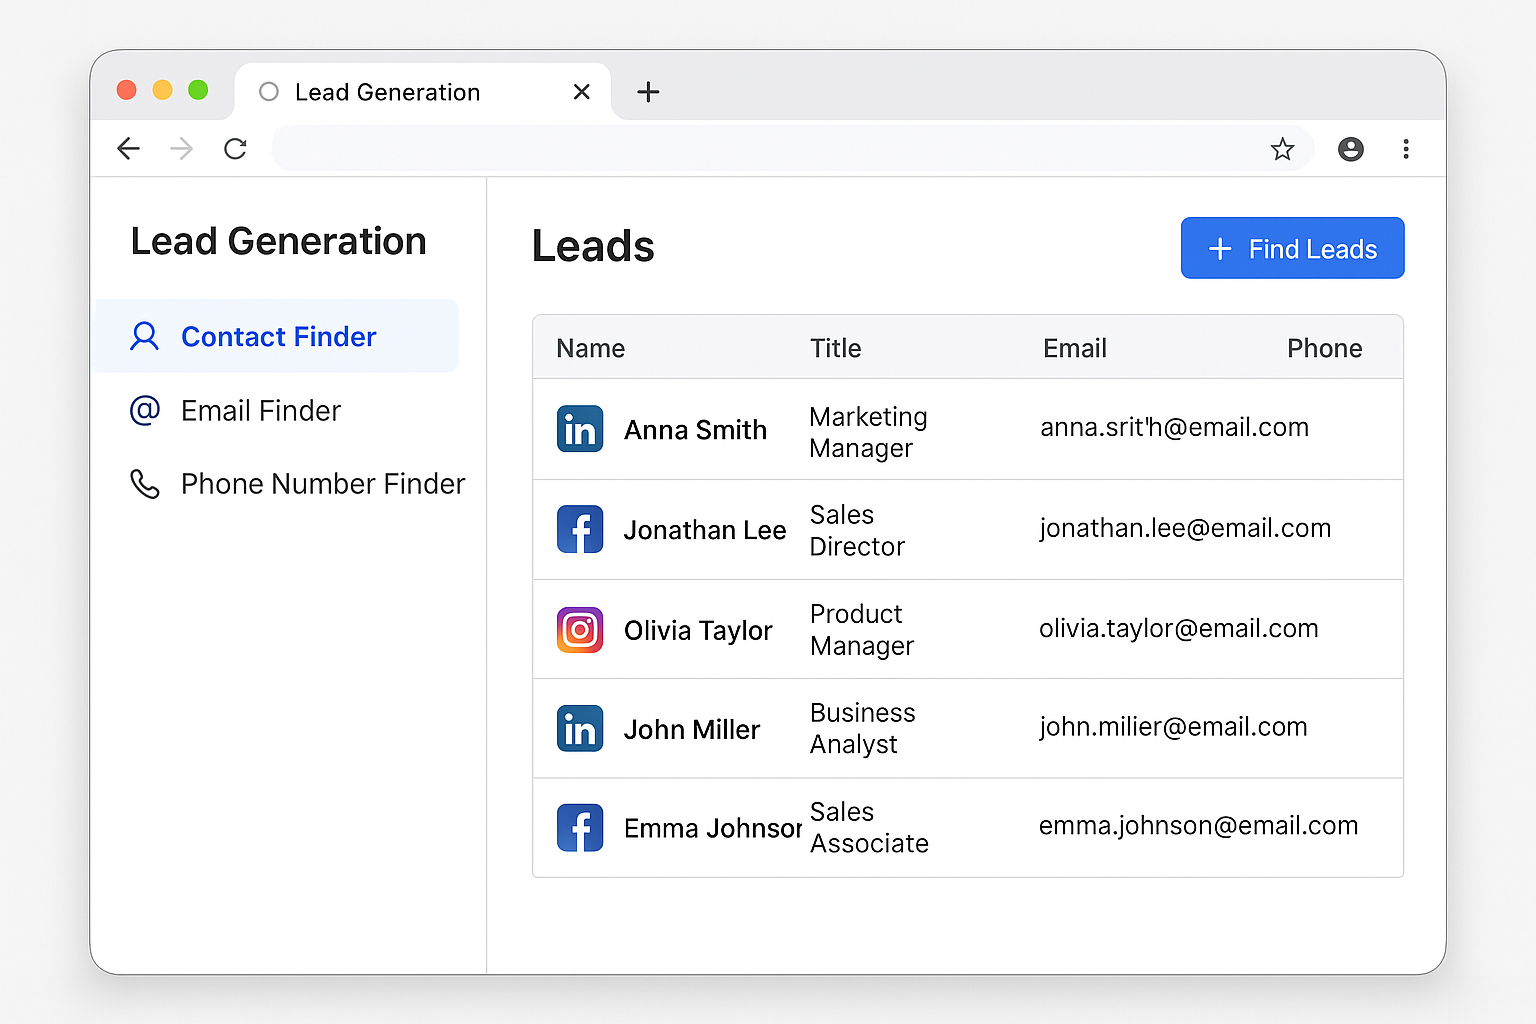
Task: Click anna.srit'h@email.com email link
Action: 1174,427
